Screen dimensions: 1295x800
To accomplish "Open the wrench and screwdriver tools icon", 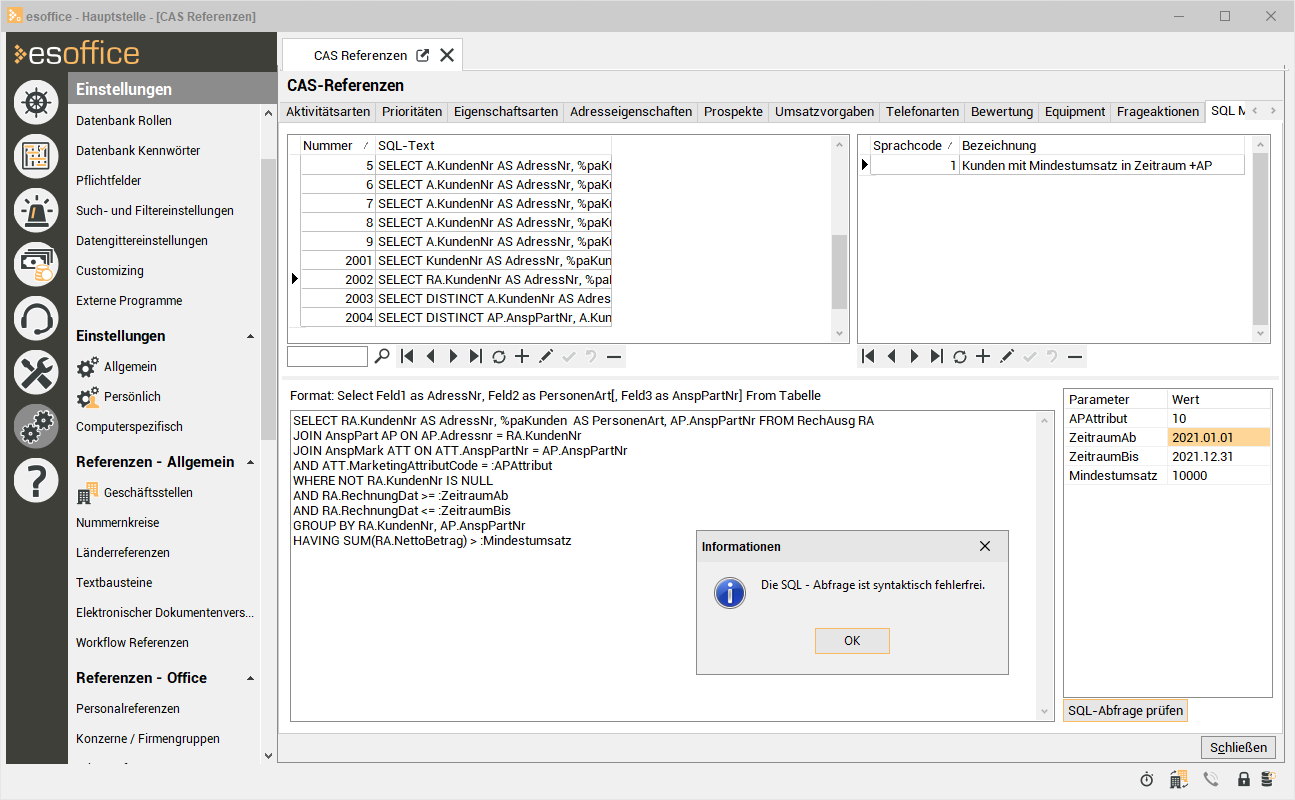I will click(x=36, y=373).
